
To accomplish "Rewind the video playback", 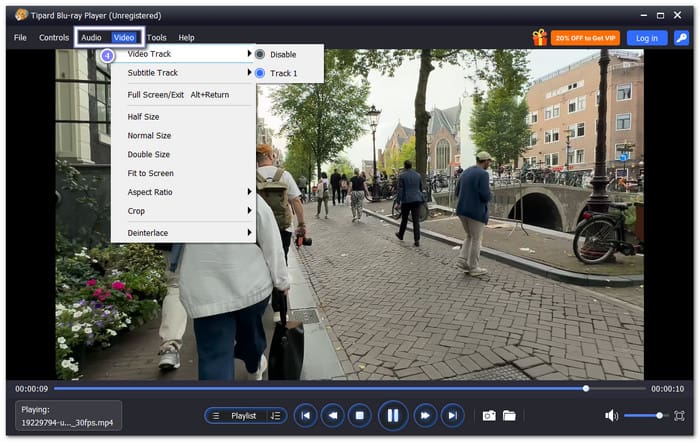I will pyautogui.click(x=333, y=416).
